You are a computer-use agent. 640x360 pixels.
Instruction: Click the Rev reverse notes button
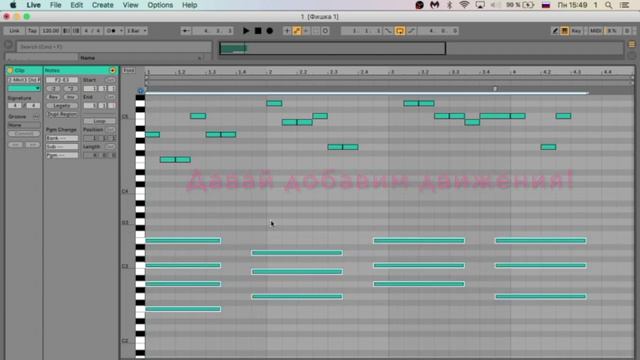(53, 97)
